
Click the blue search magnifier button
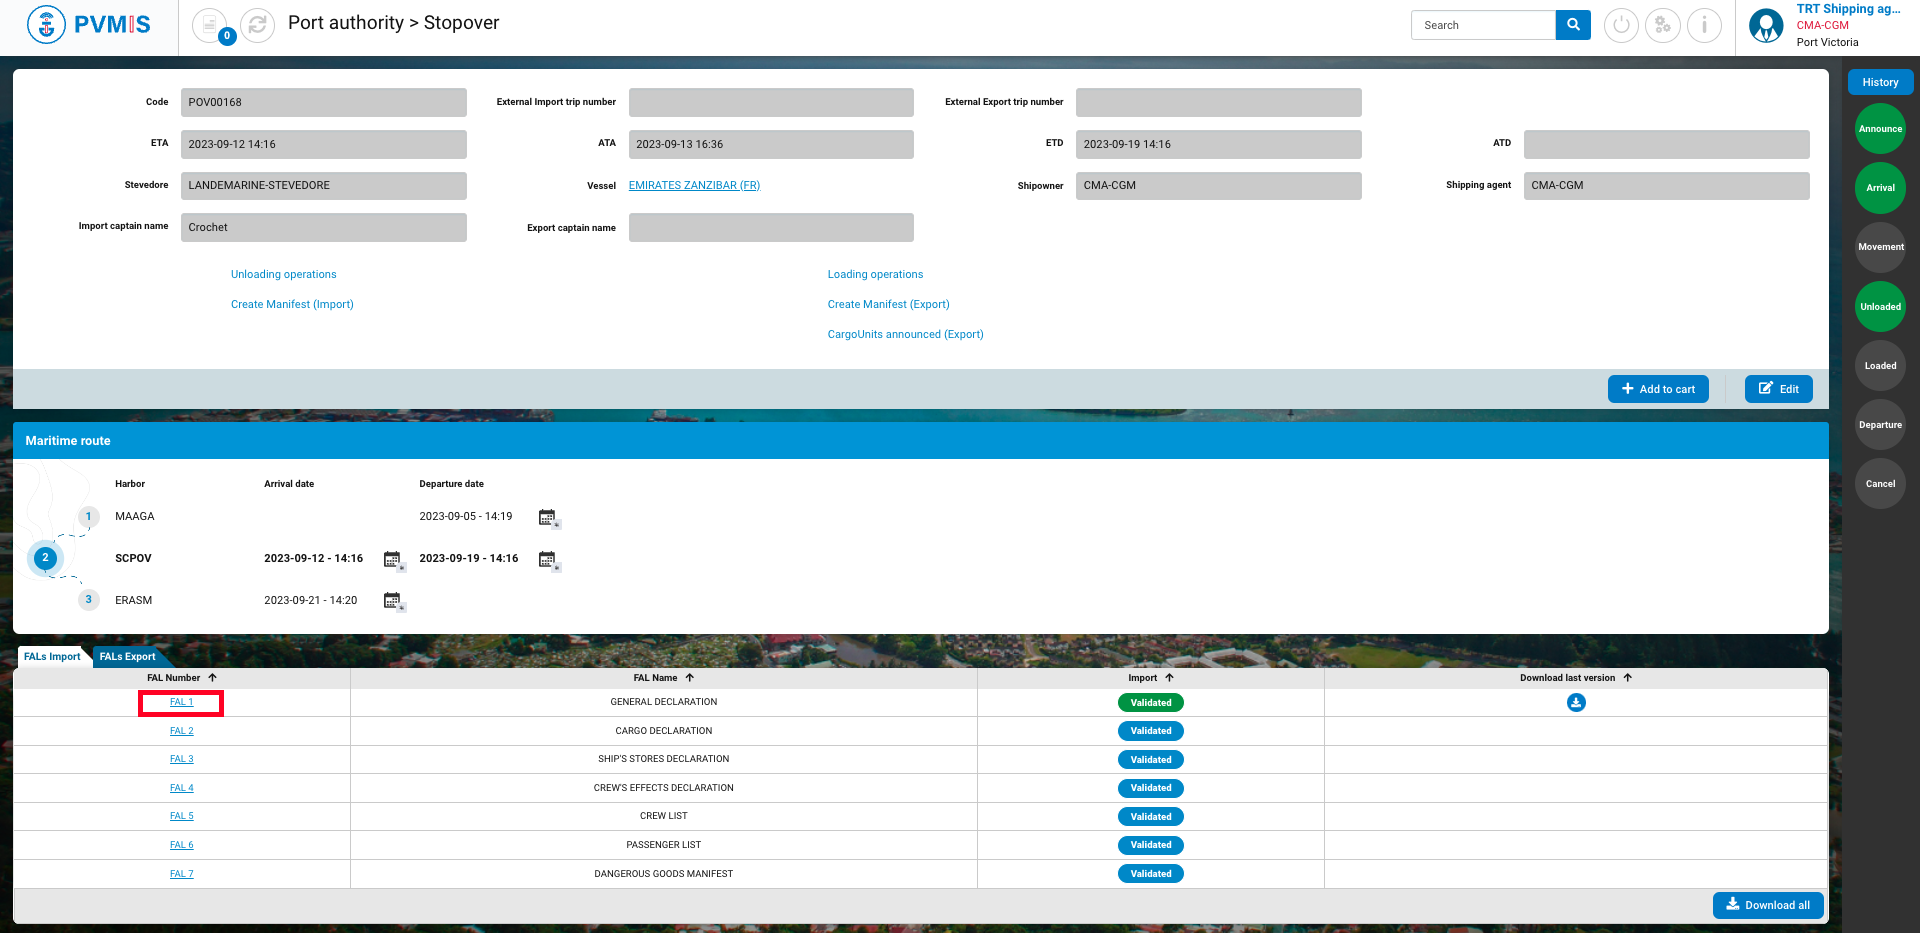pyautogui.click(x=1573, y=25)
